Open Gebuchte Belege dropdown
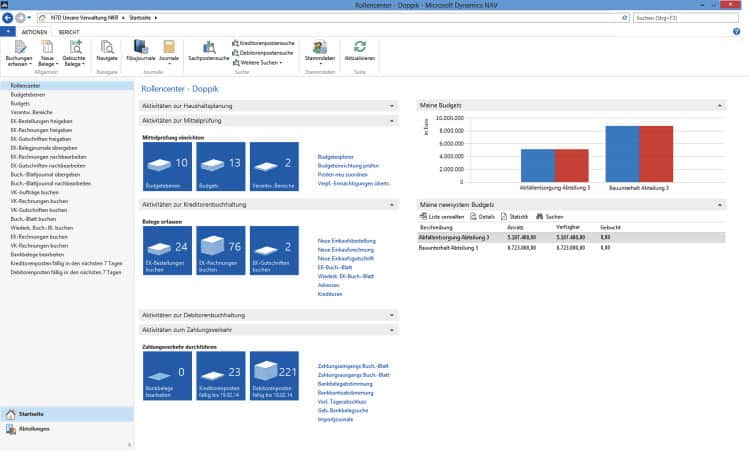 (74, 54)
